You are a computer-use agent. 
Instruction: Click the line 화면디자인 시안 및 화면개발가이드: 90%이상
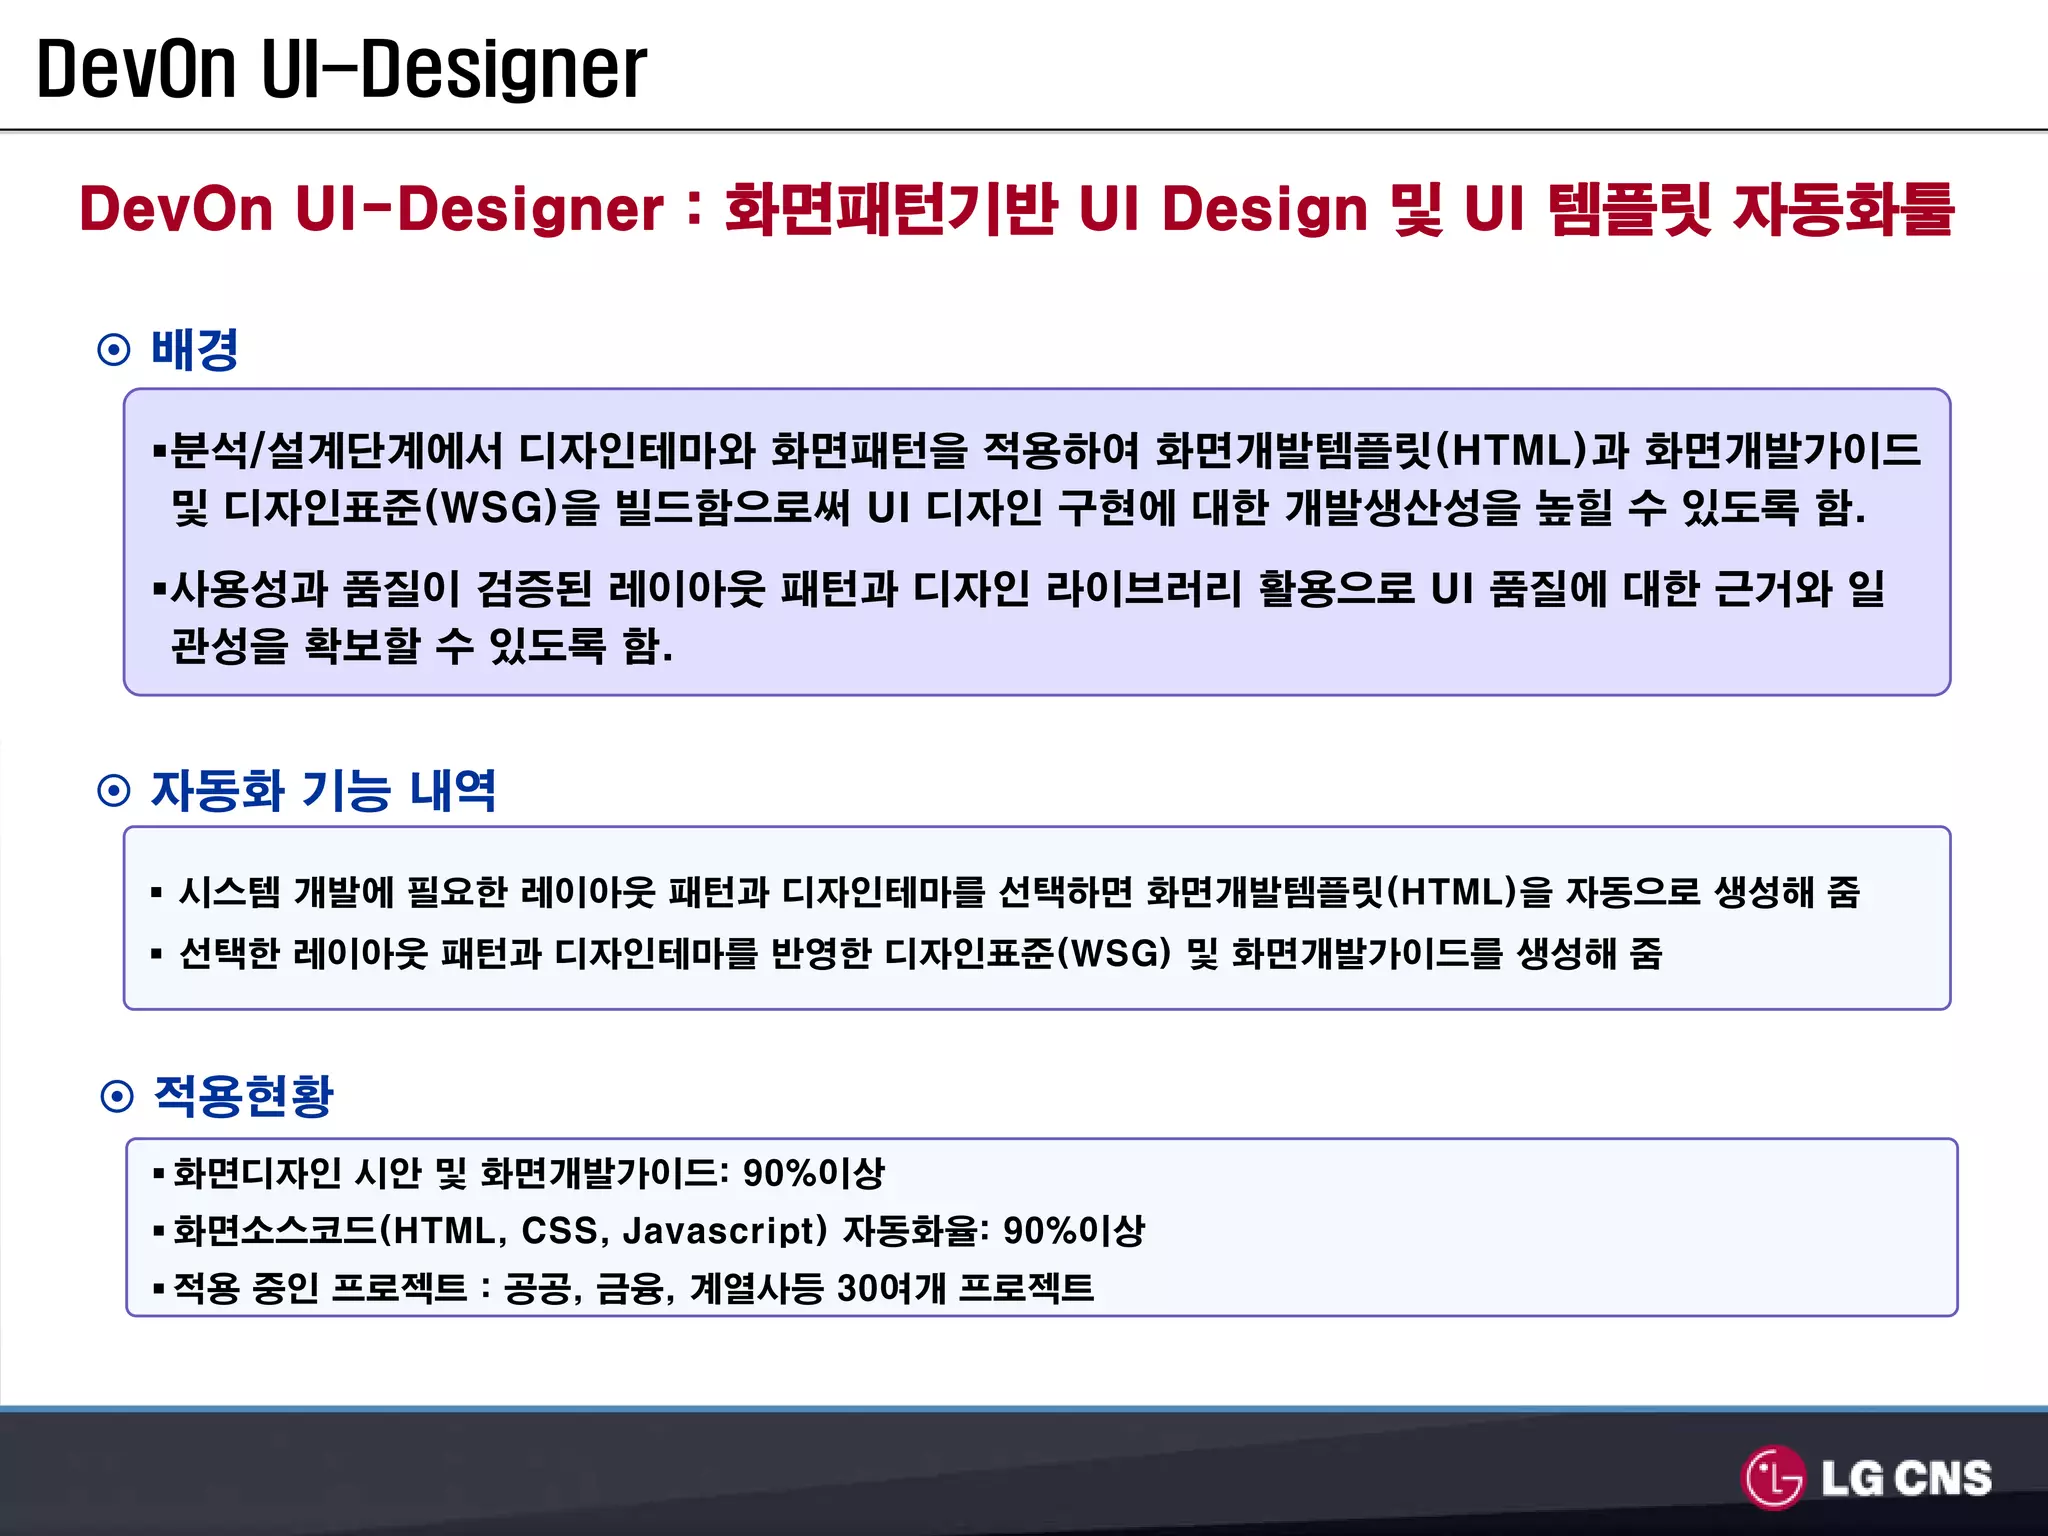[x=520, y=1172]
